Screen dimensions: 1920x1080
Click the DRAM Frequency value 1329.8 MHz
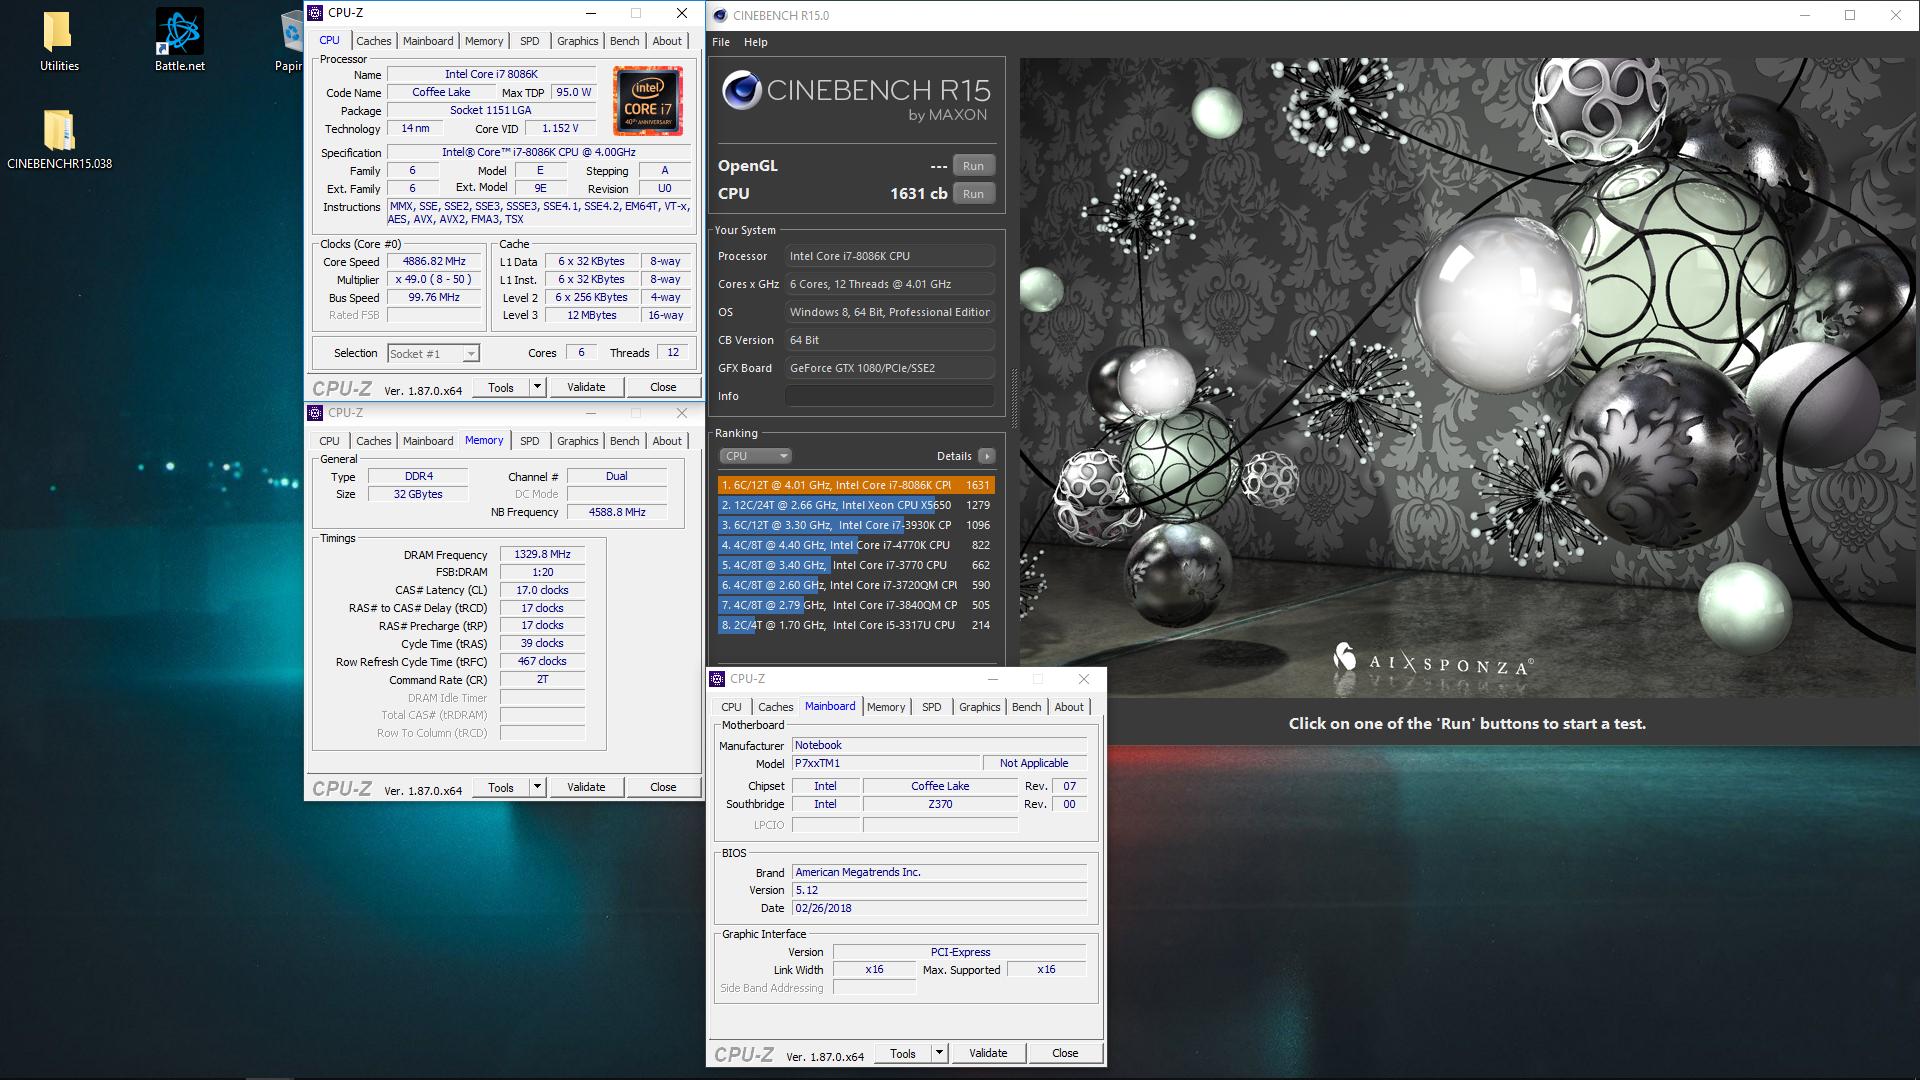click(542, 554)
